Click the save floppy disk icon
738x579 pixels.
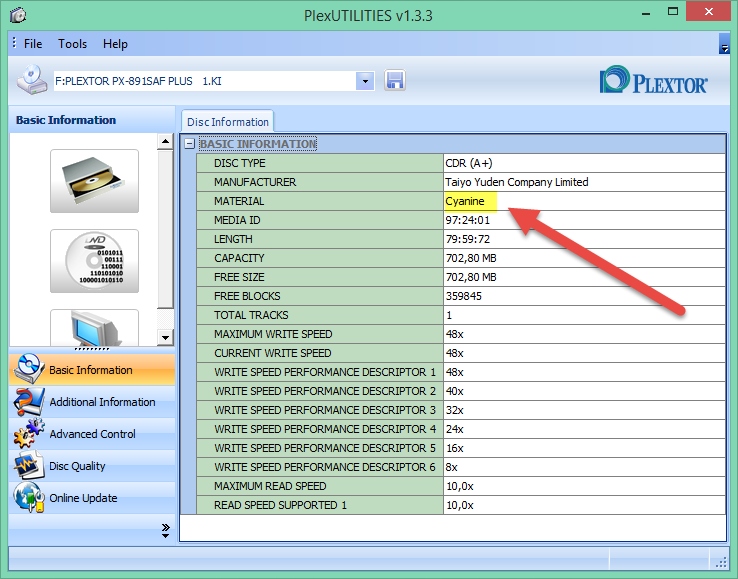click(x=394, y=81)
